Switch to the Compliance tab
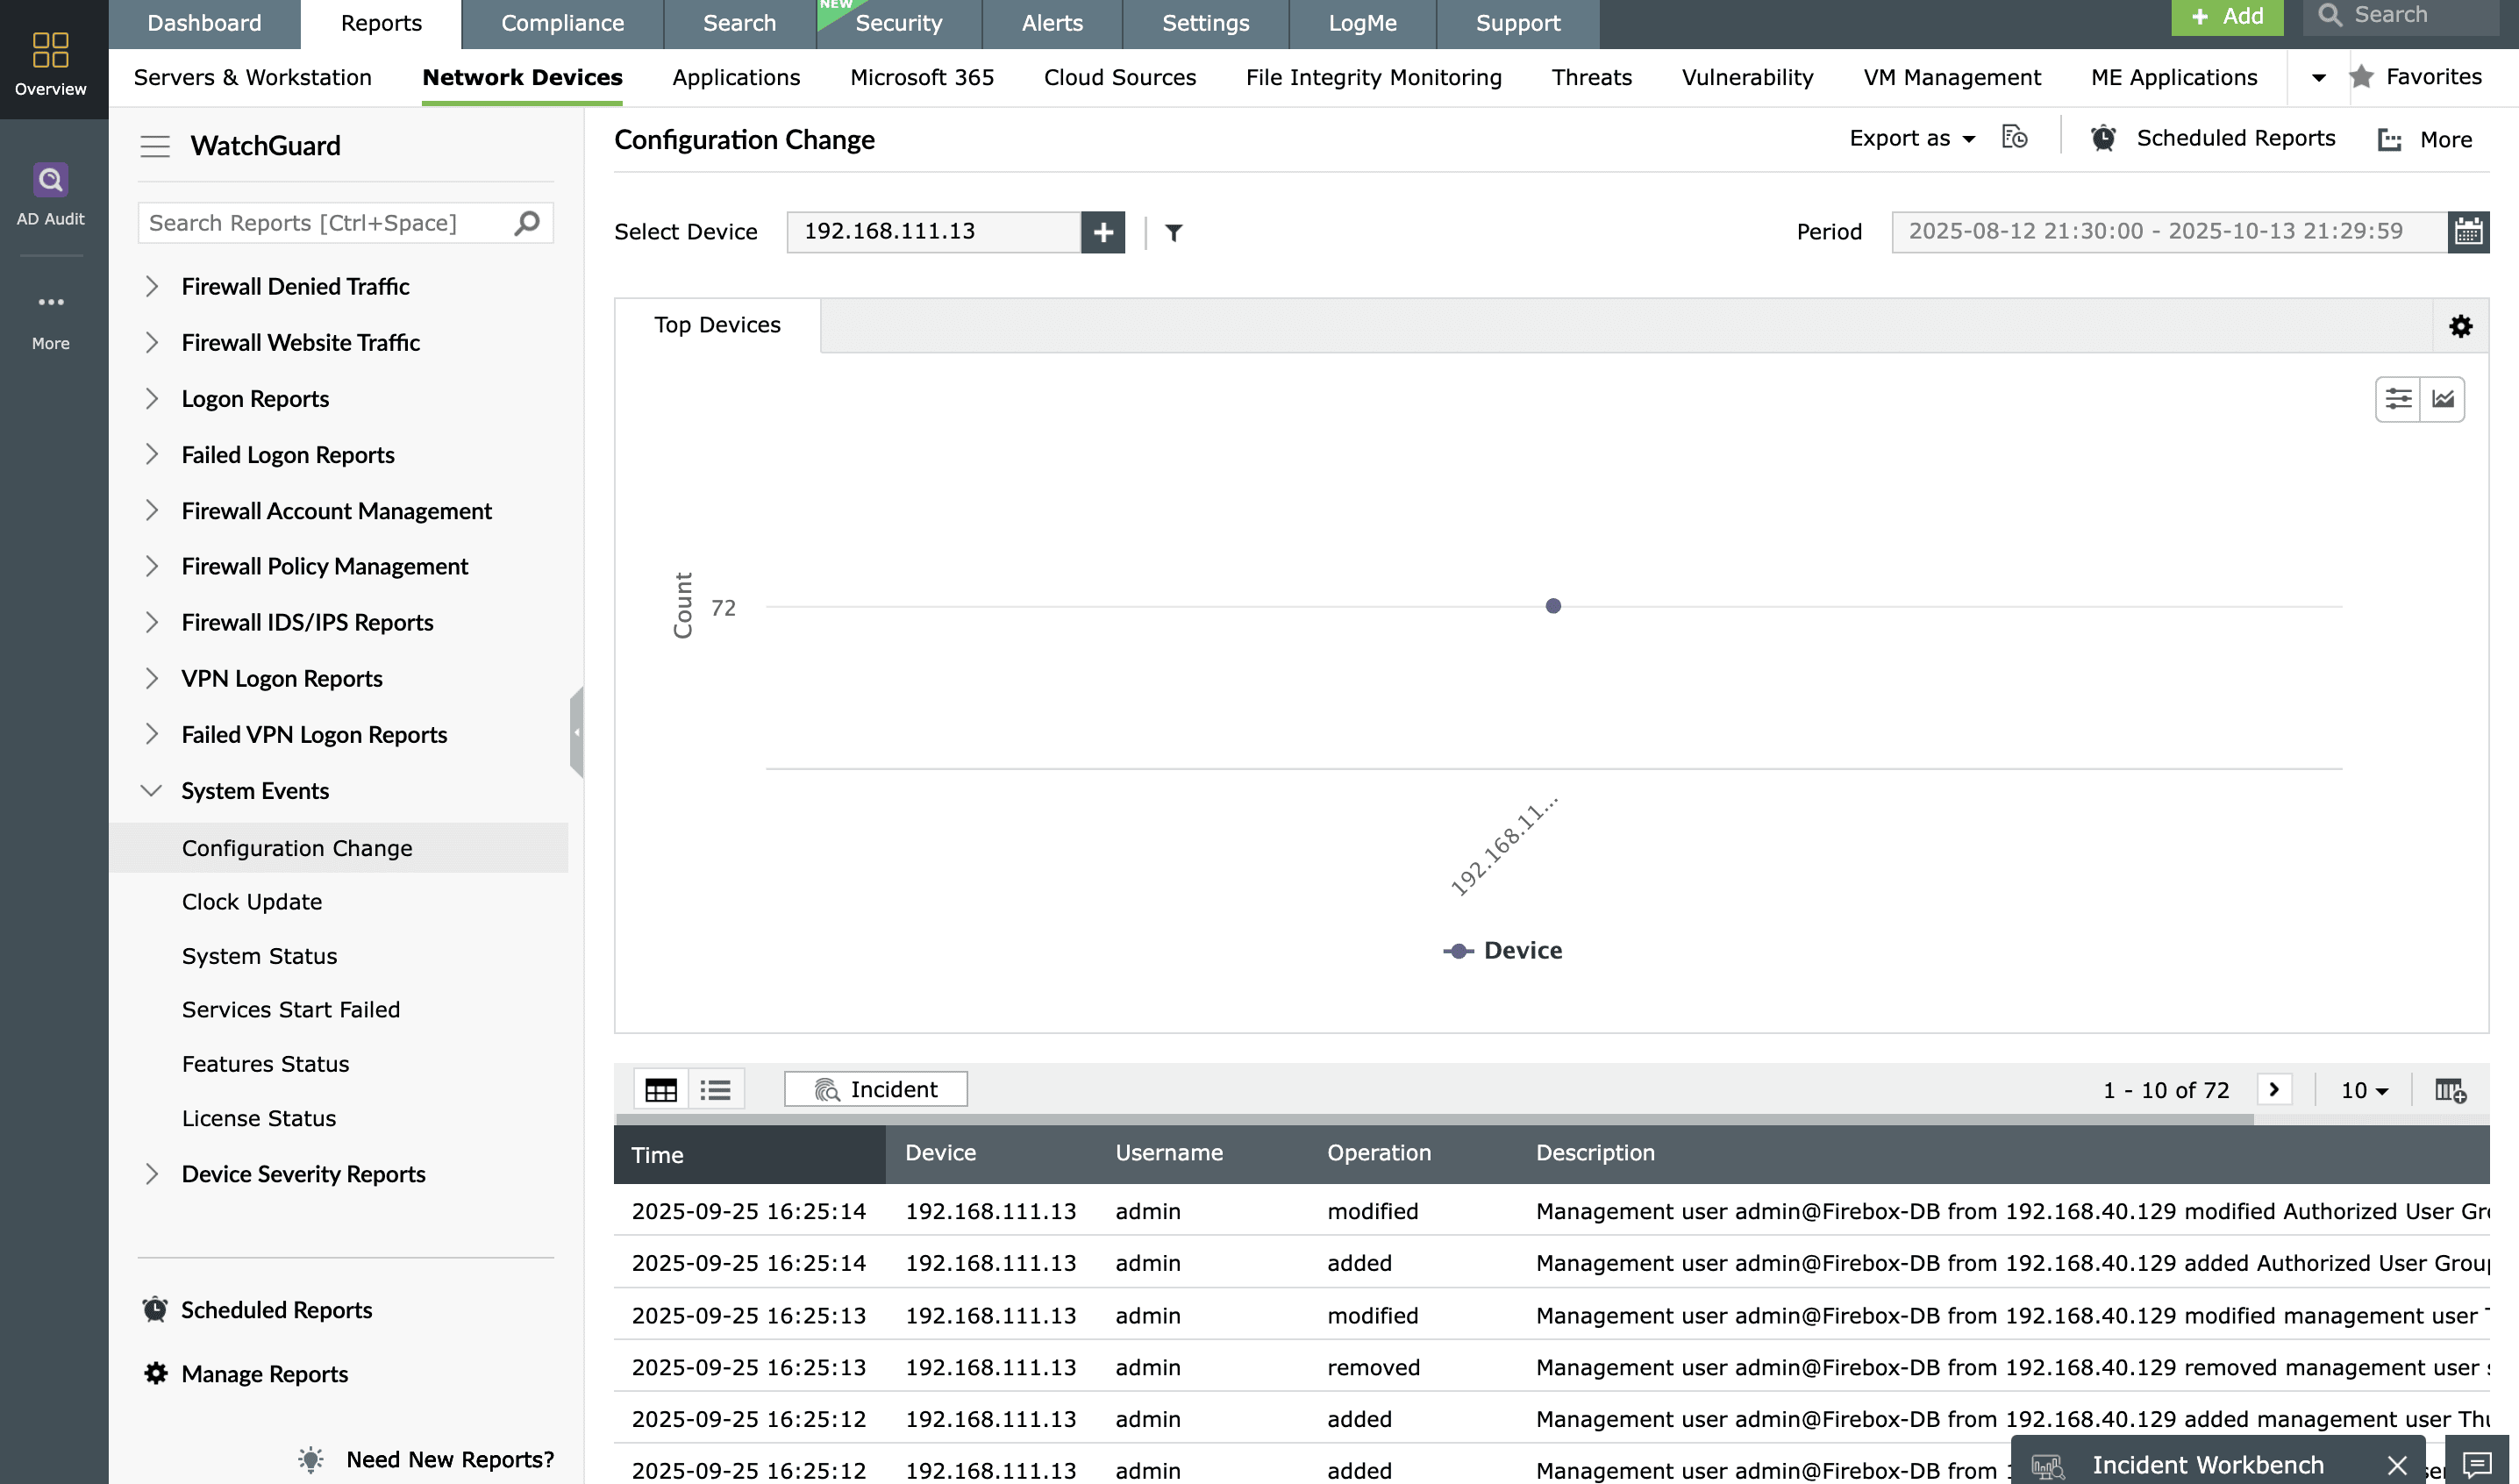Image resolution: width=2519 pixels, height=1484 pixels. (x=562, y=23)
